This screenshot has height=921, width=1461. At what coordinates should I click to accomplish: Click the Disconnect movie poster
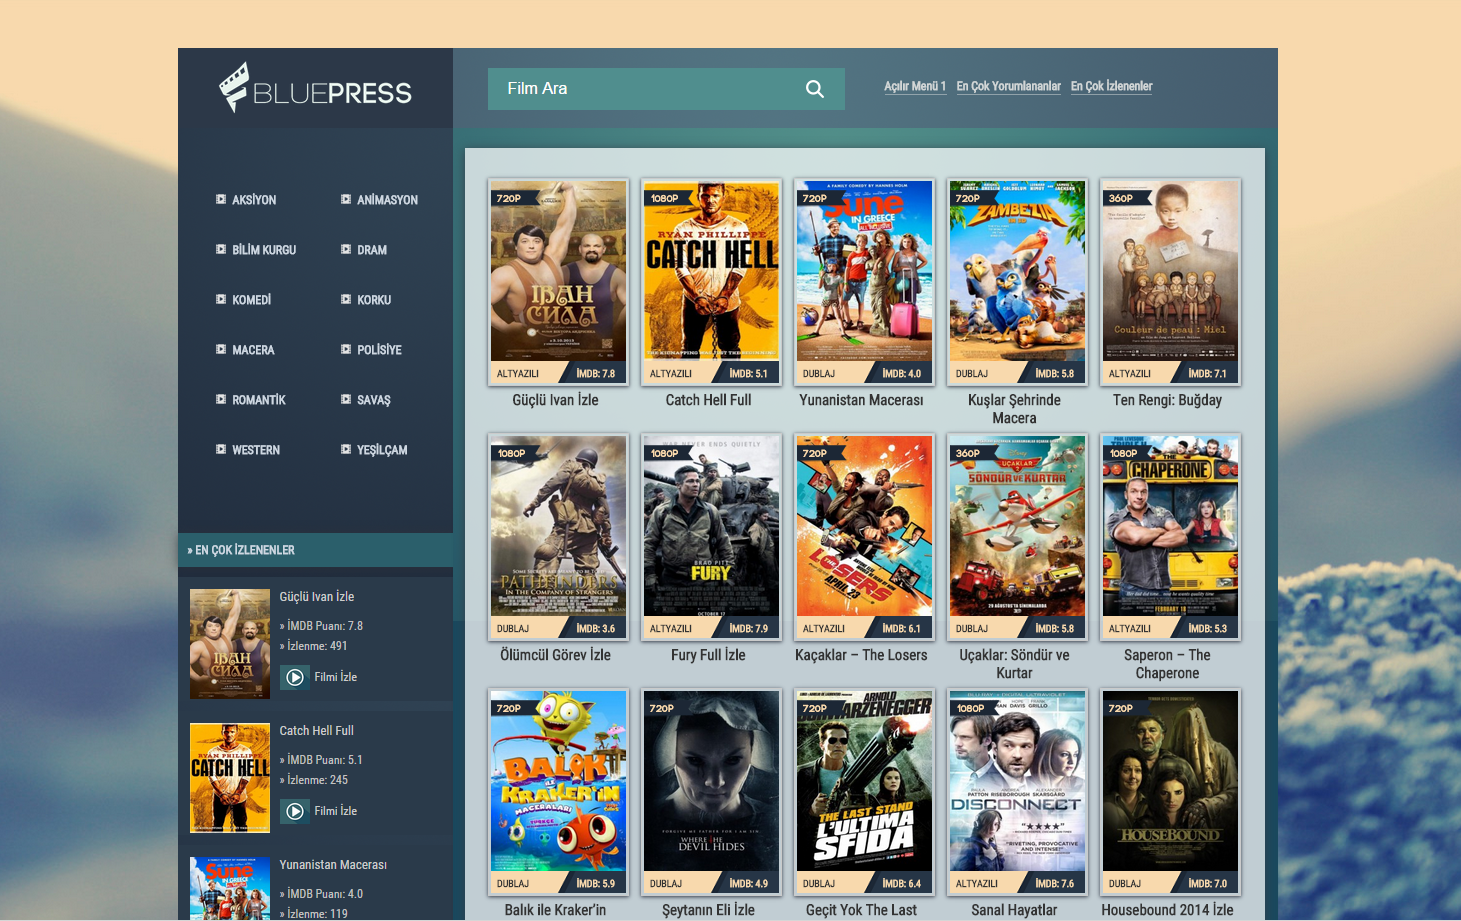click(1017, 781)
